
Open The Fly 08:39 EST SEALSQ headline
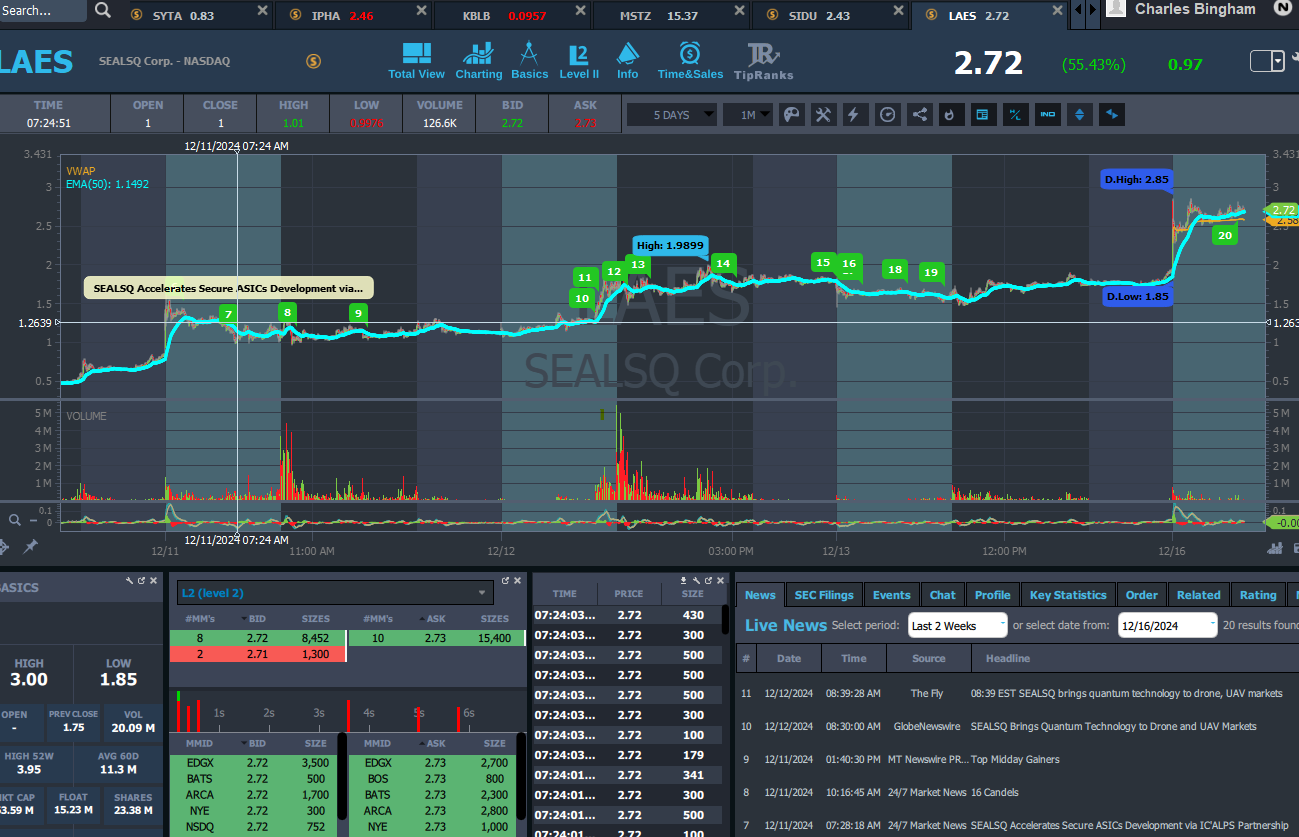(1126, 693)
